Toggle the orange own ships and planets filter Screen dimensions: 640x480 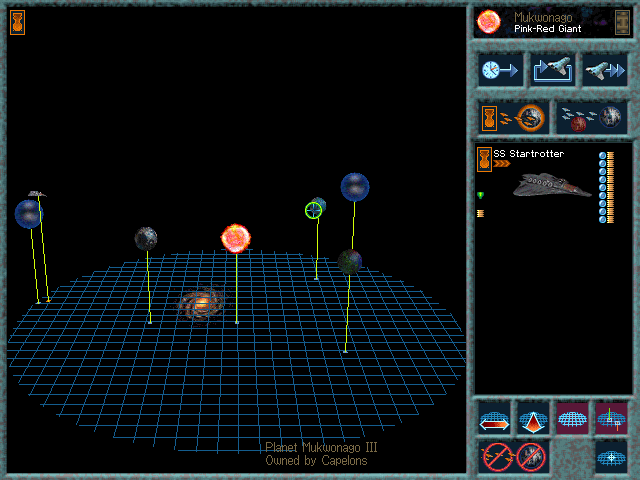coord(513,118)
